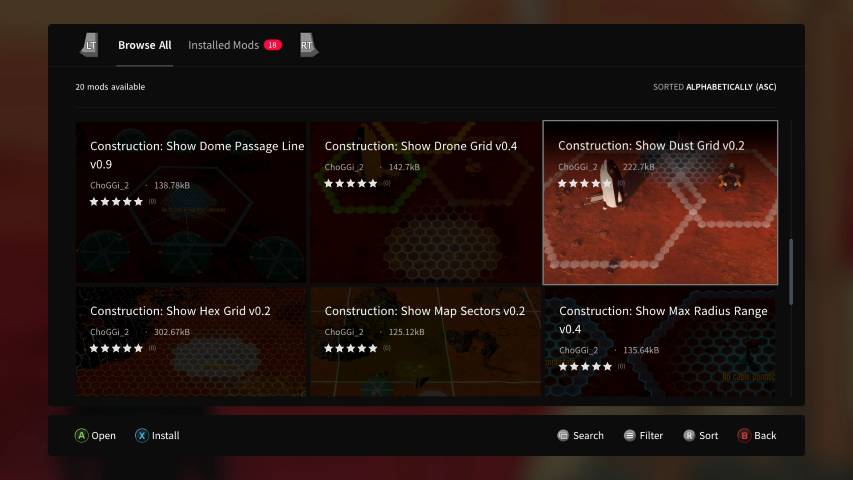853x480 pixels.
Task: Open the Installed Mods tab
Action: (223, 46)
